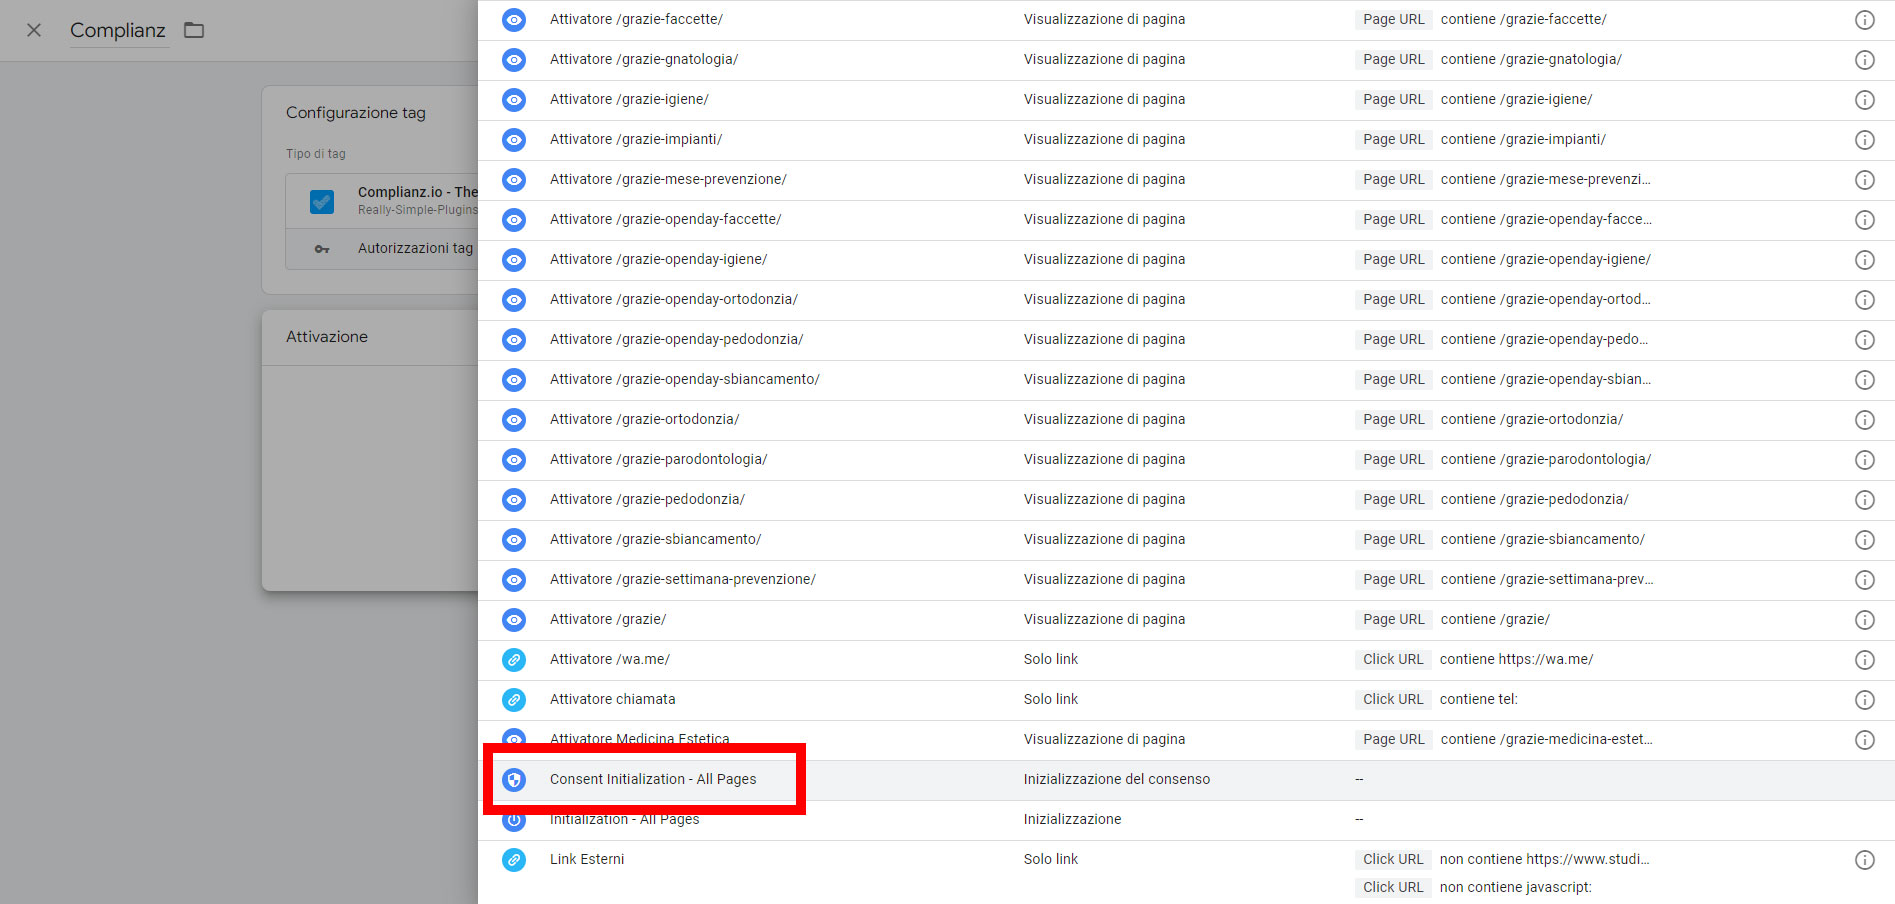The width and height of the screenshot is (1895, 904).
Task: Show info for Attivatore /grazie/ row
Action: click(1864, 620)
